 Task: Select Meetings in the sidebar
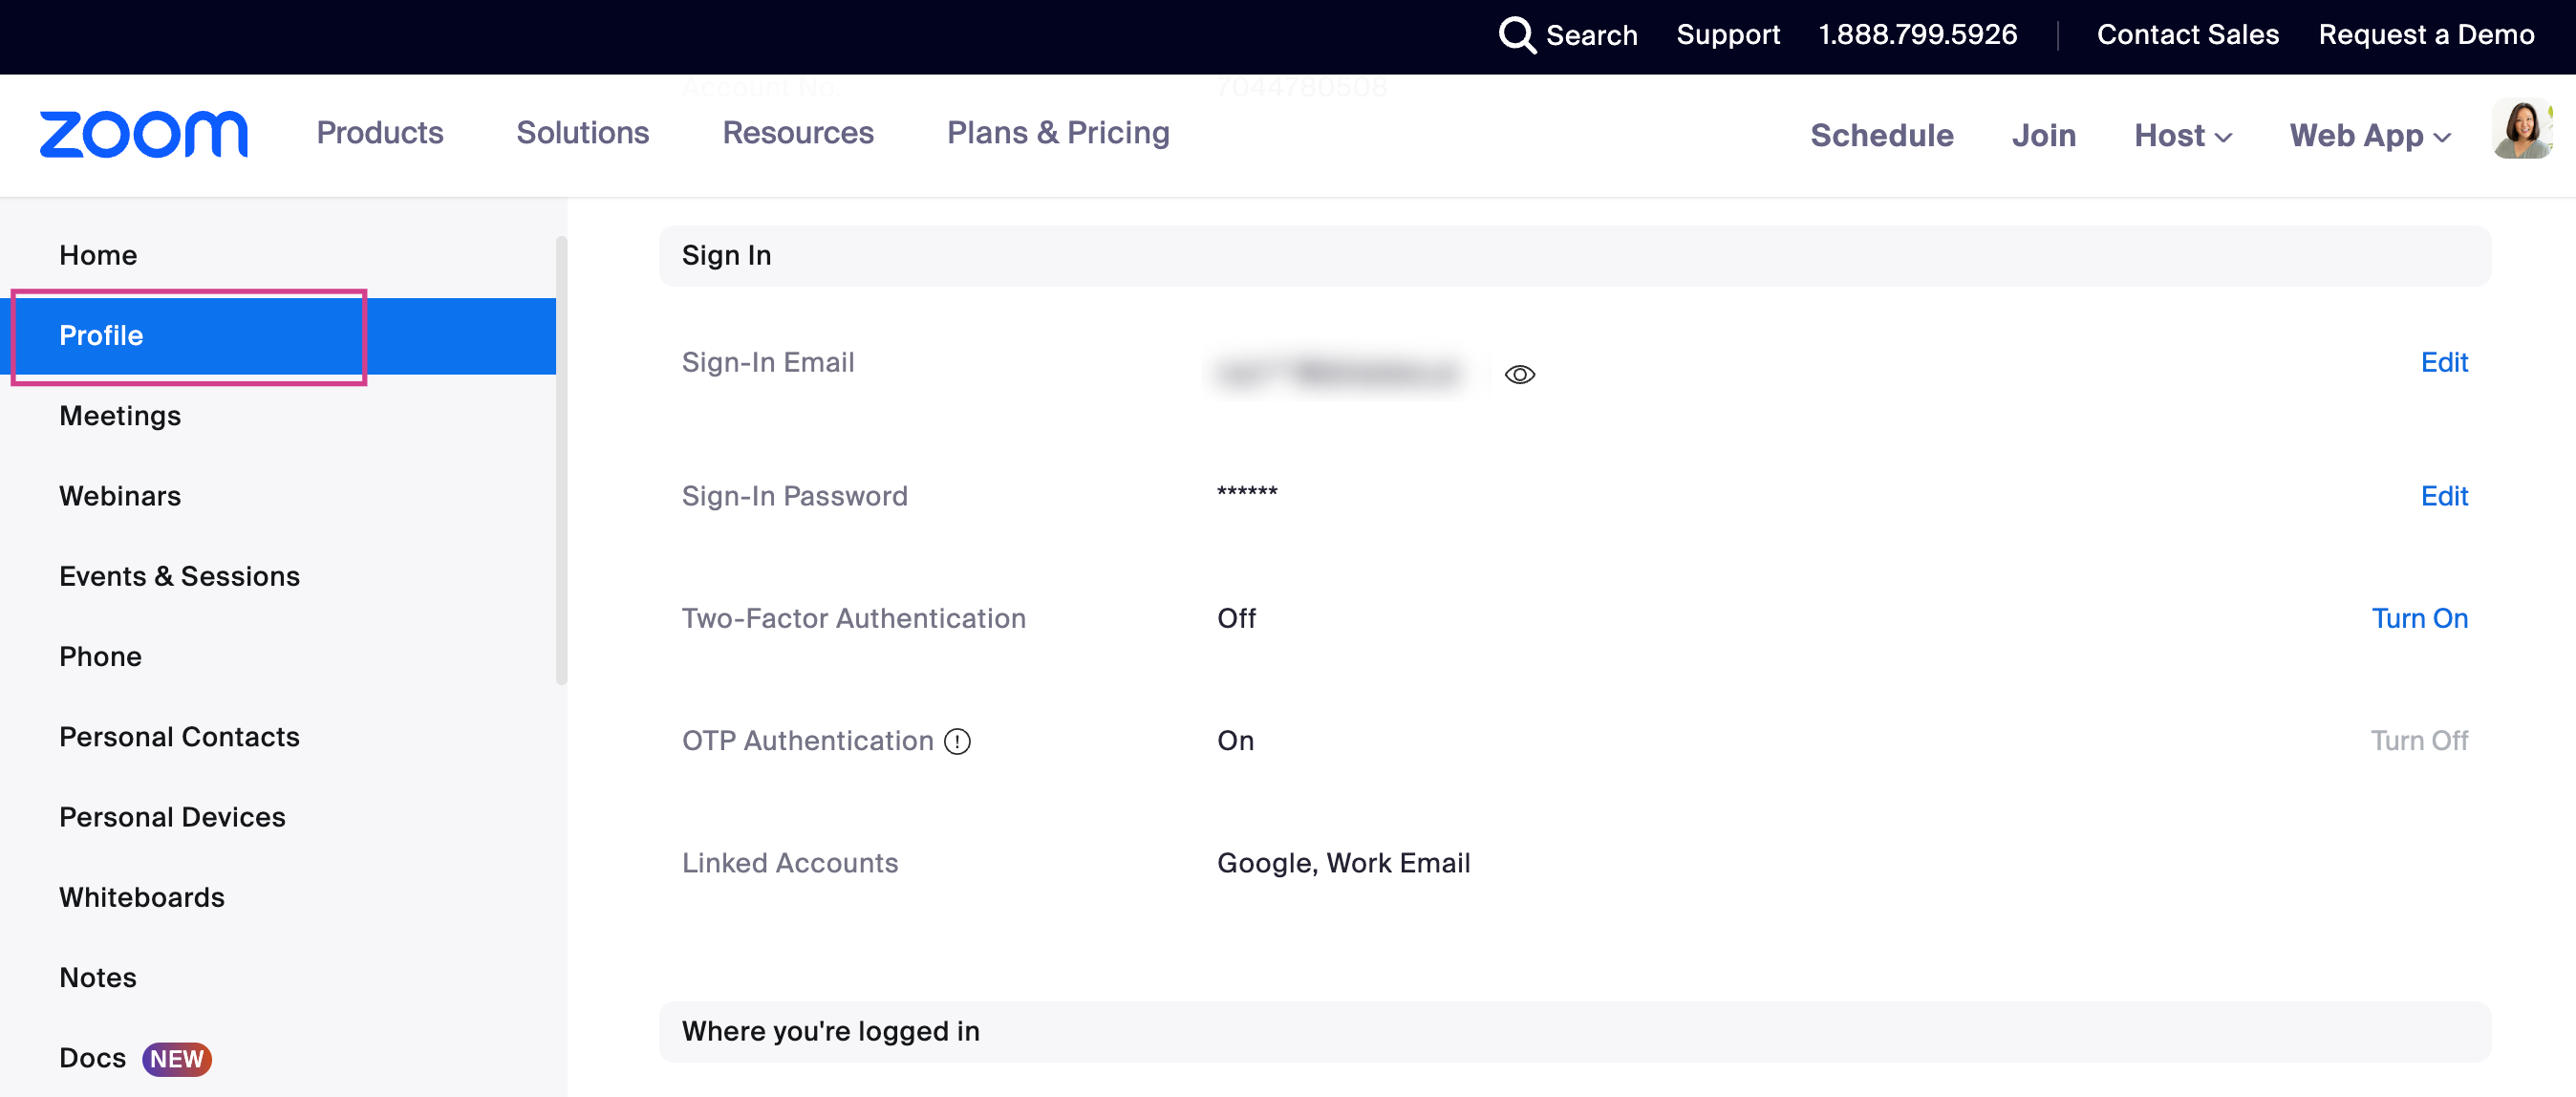(120, 415)
